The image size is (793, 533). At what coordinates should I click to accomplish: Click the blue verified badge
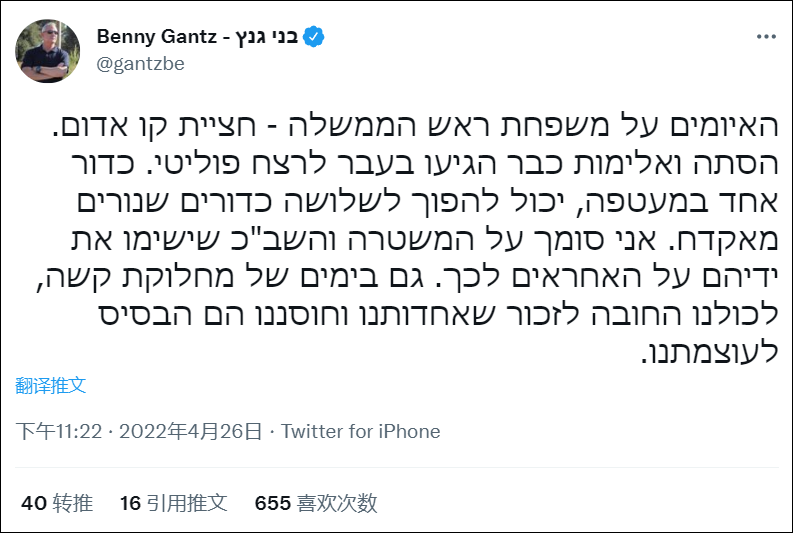[315, 38]
